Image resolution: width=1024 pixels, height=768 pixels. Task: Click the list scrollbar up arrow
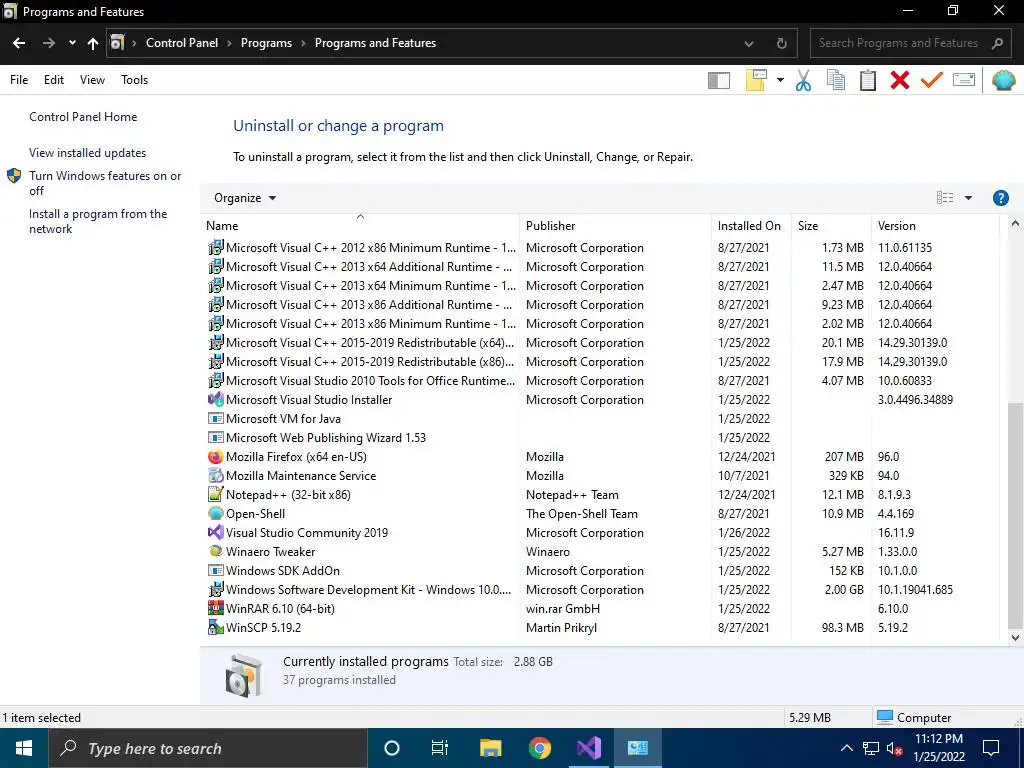point(1015,224)
